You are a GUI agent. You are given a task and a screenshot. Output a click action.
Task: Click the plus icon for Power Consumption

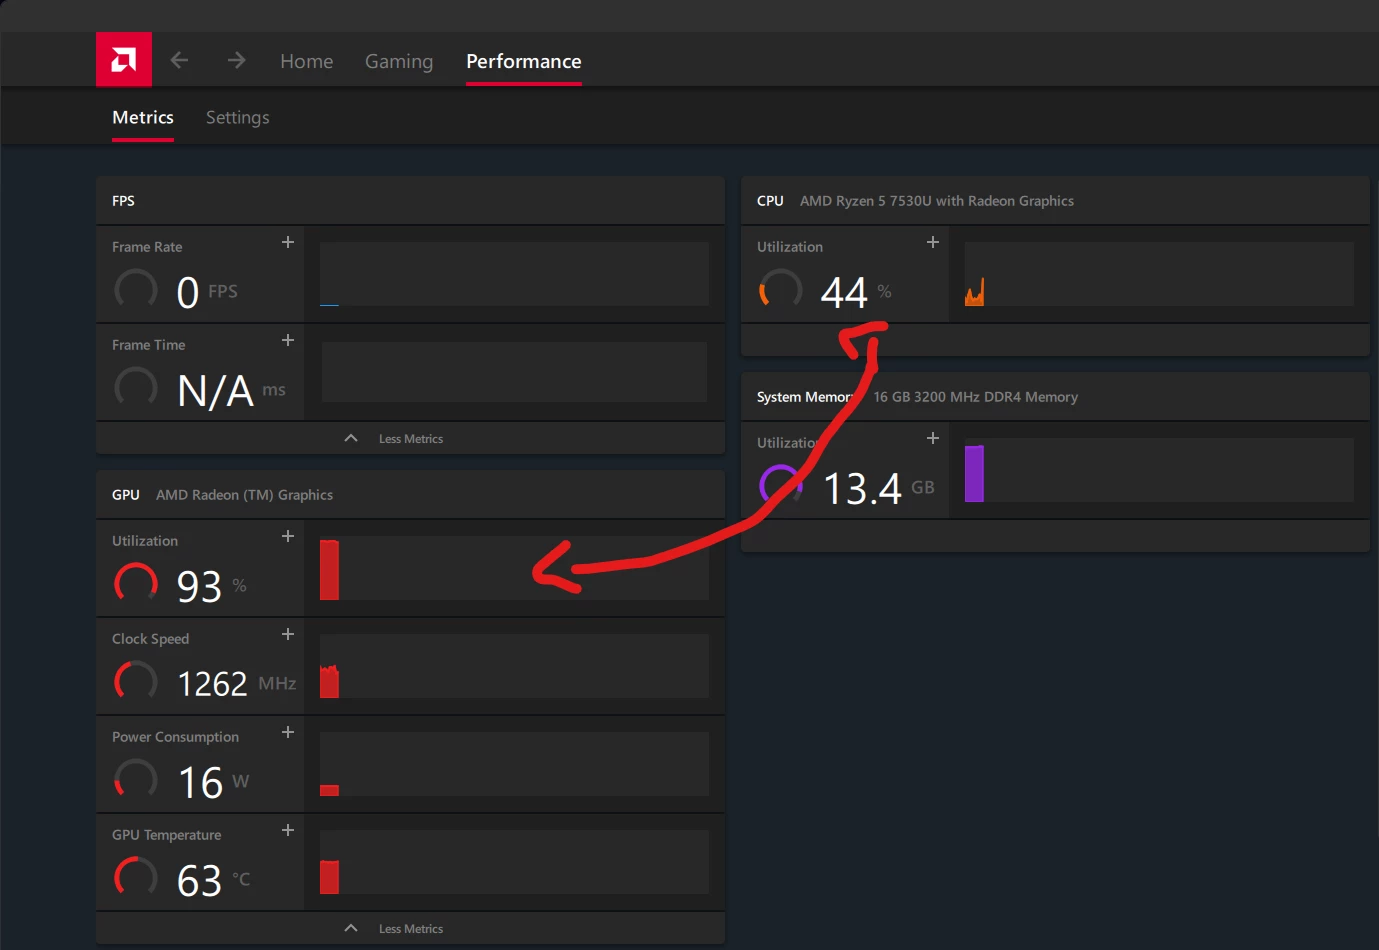tap(288, 732)
